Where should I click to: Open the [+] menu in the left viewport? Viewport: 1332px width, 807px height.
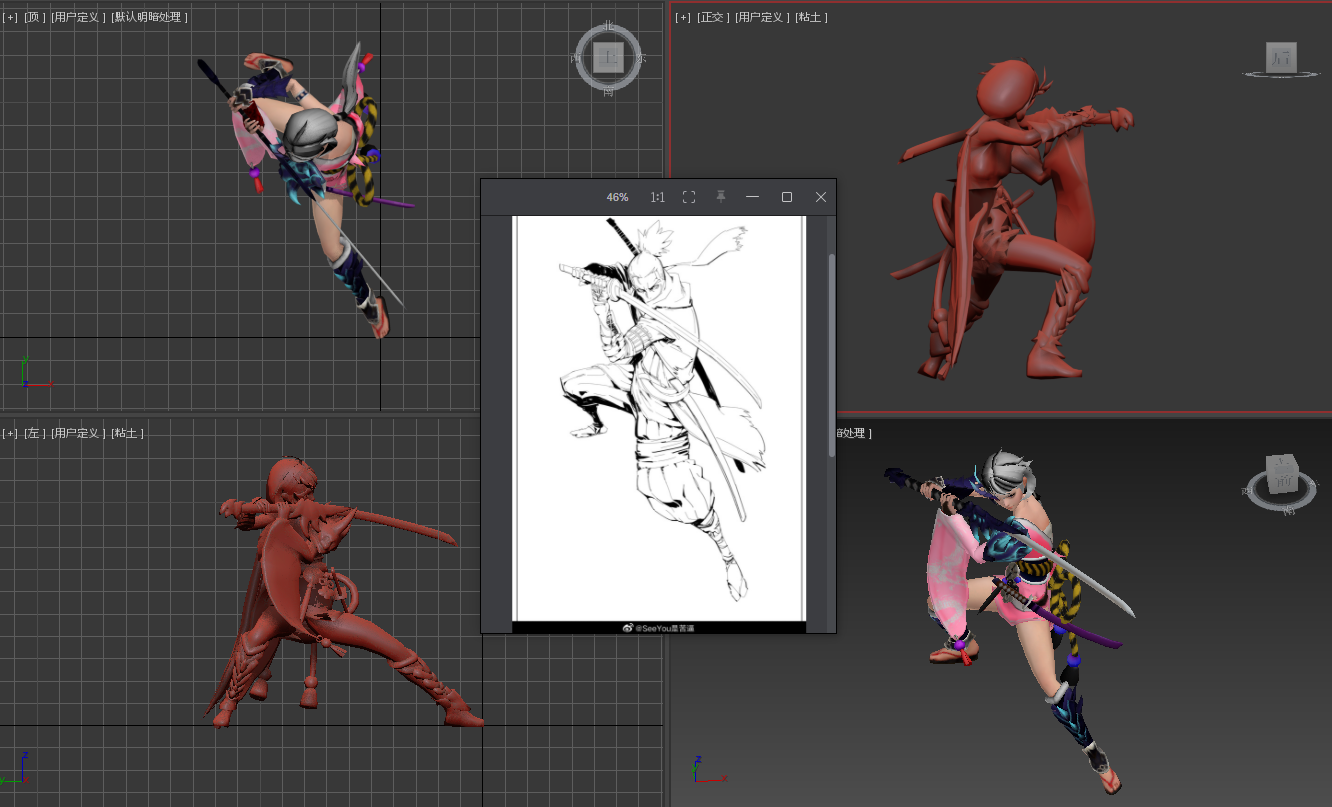[11, 433]
